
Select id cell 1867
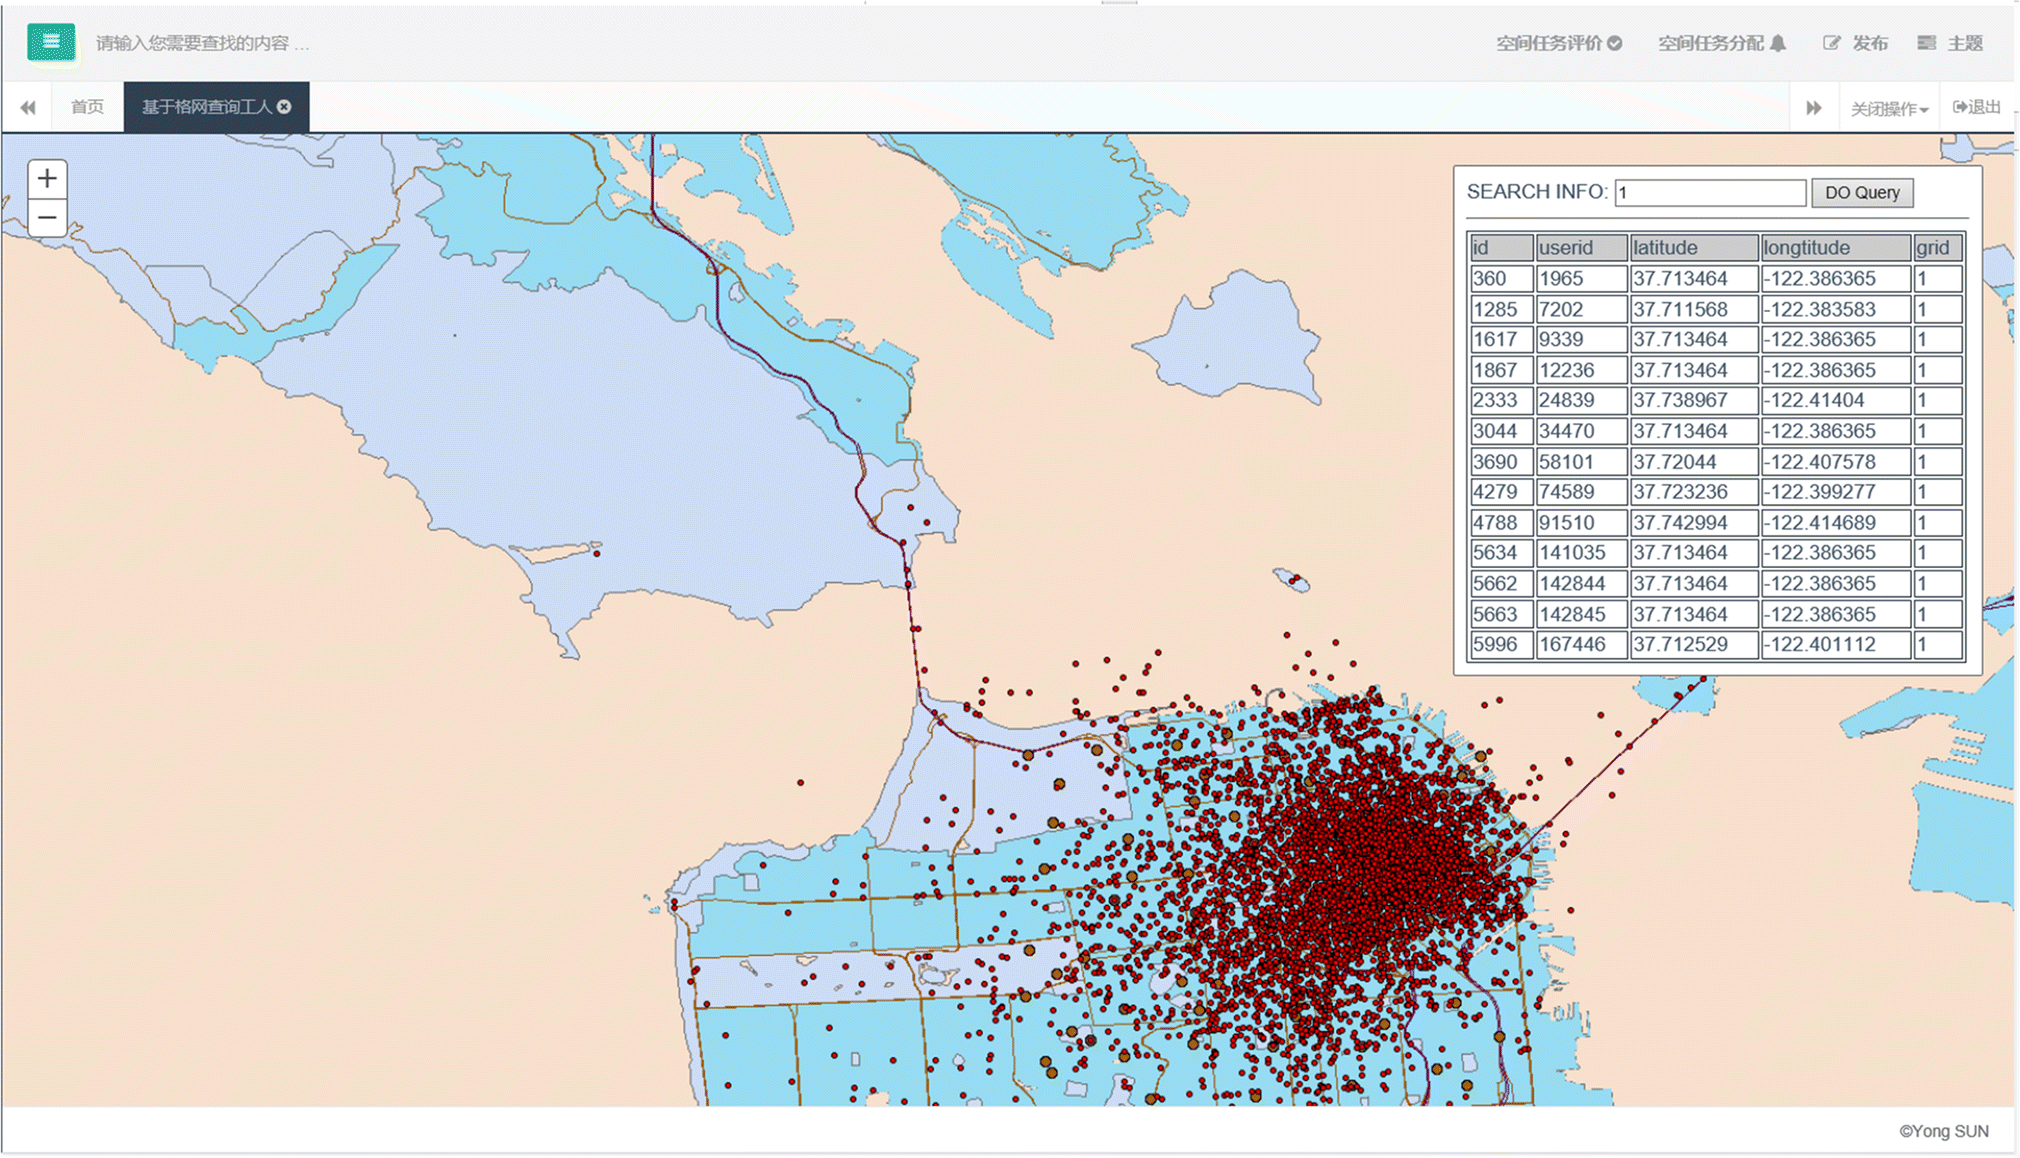click(x=1501, y=371)
